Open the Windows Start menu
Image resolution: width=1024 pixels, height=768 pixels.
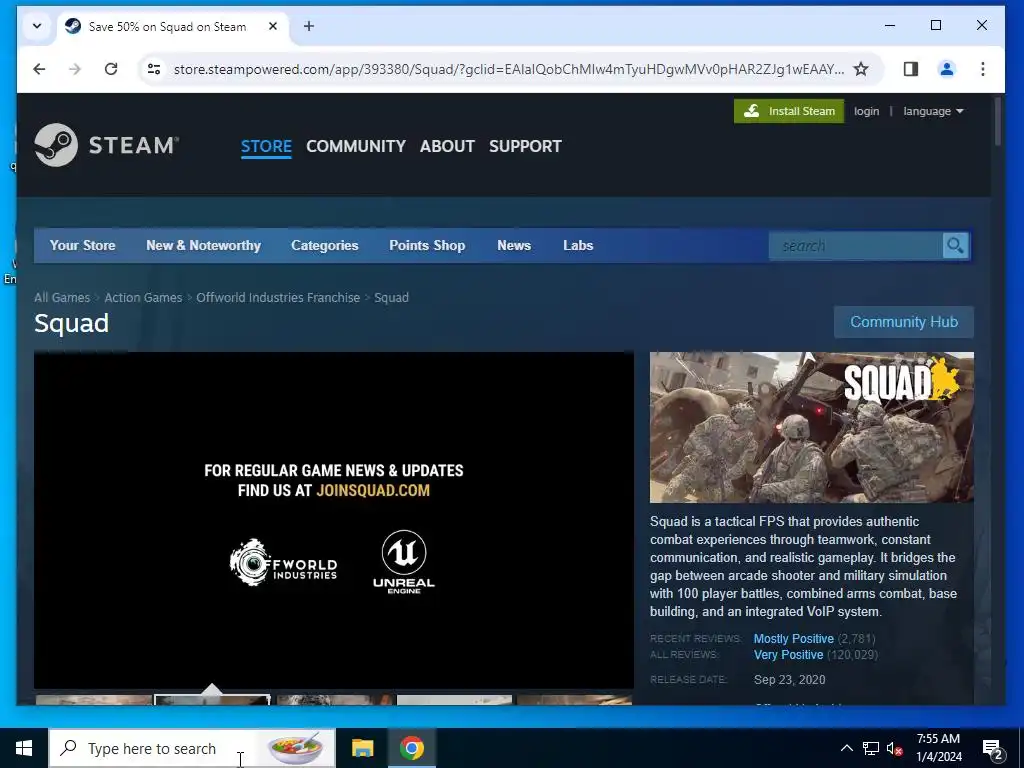(24, 748)
